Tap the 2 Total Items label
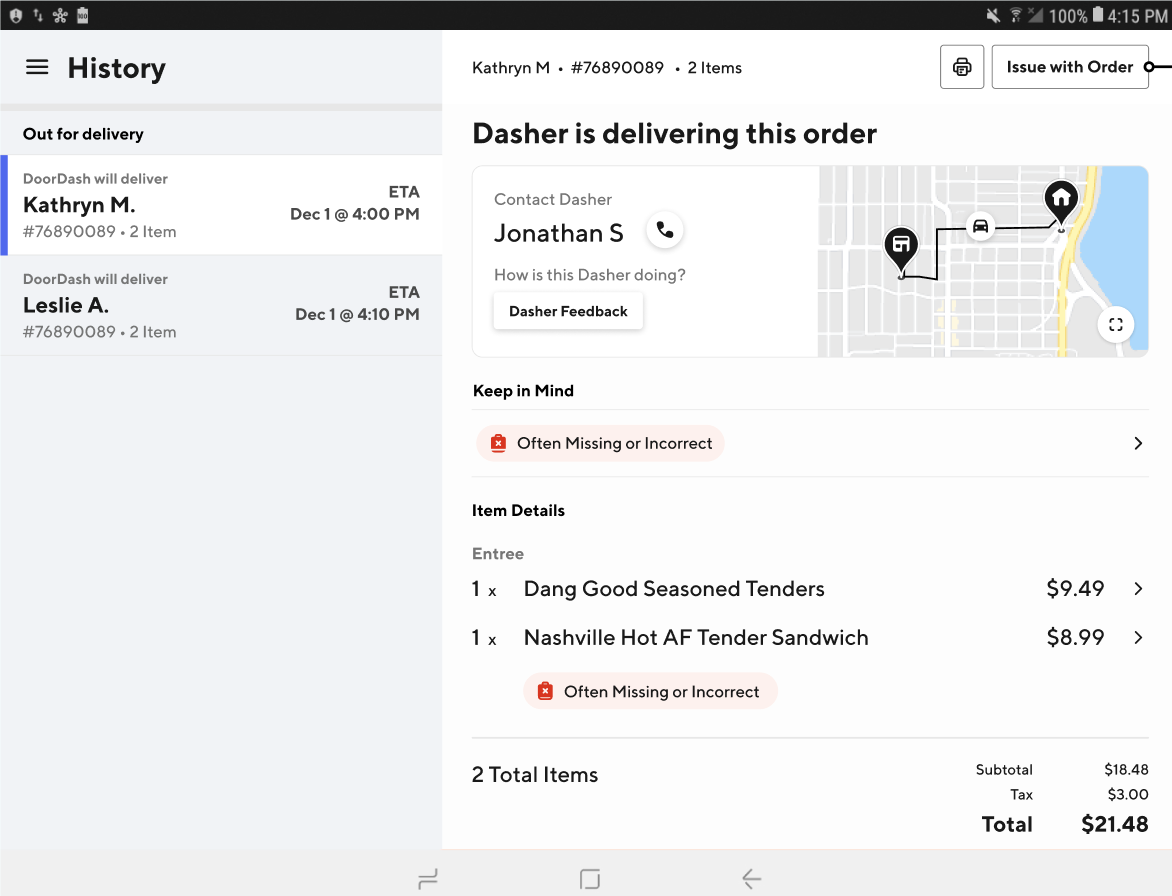The height and width of the screenshot is (896, 1172). pyautogui.click(x=534, y=775)
